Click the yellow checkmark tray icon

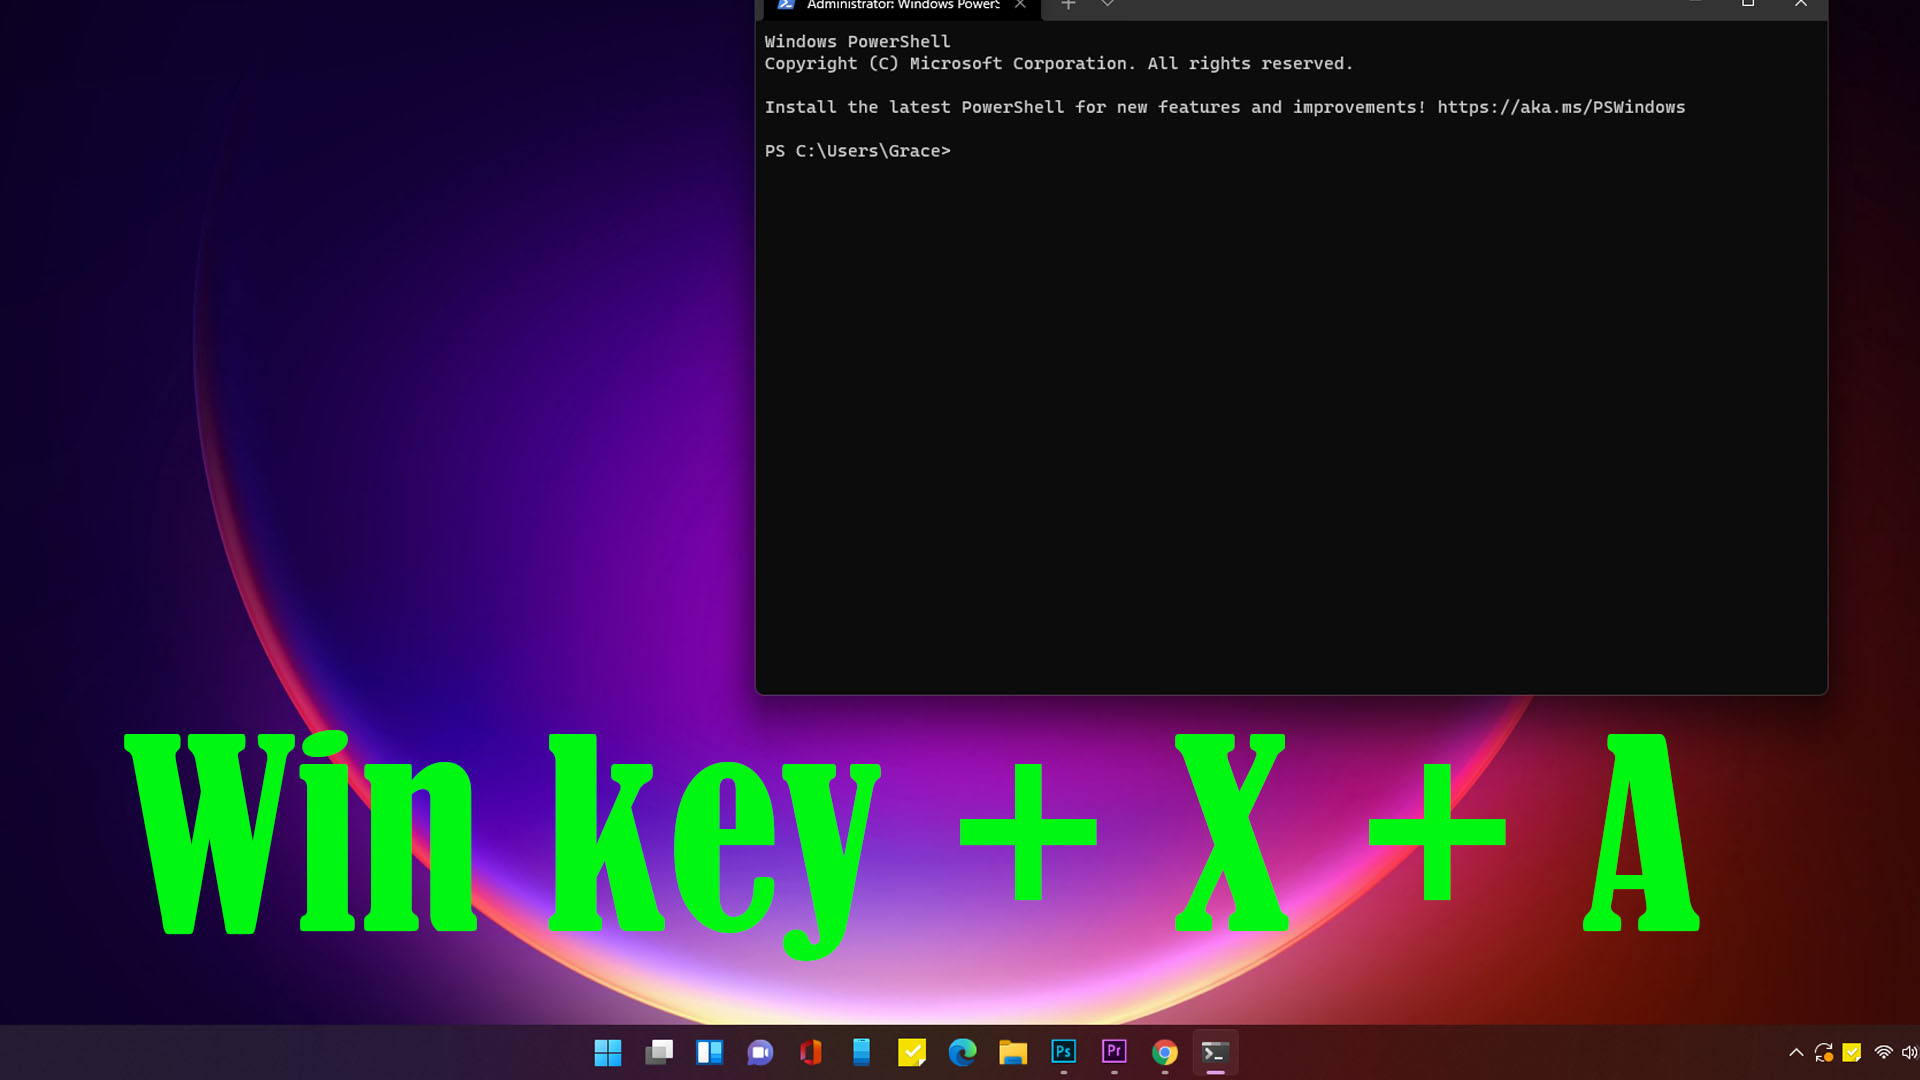(1852, 1052)
